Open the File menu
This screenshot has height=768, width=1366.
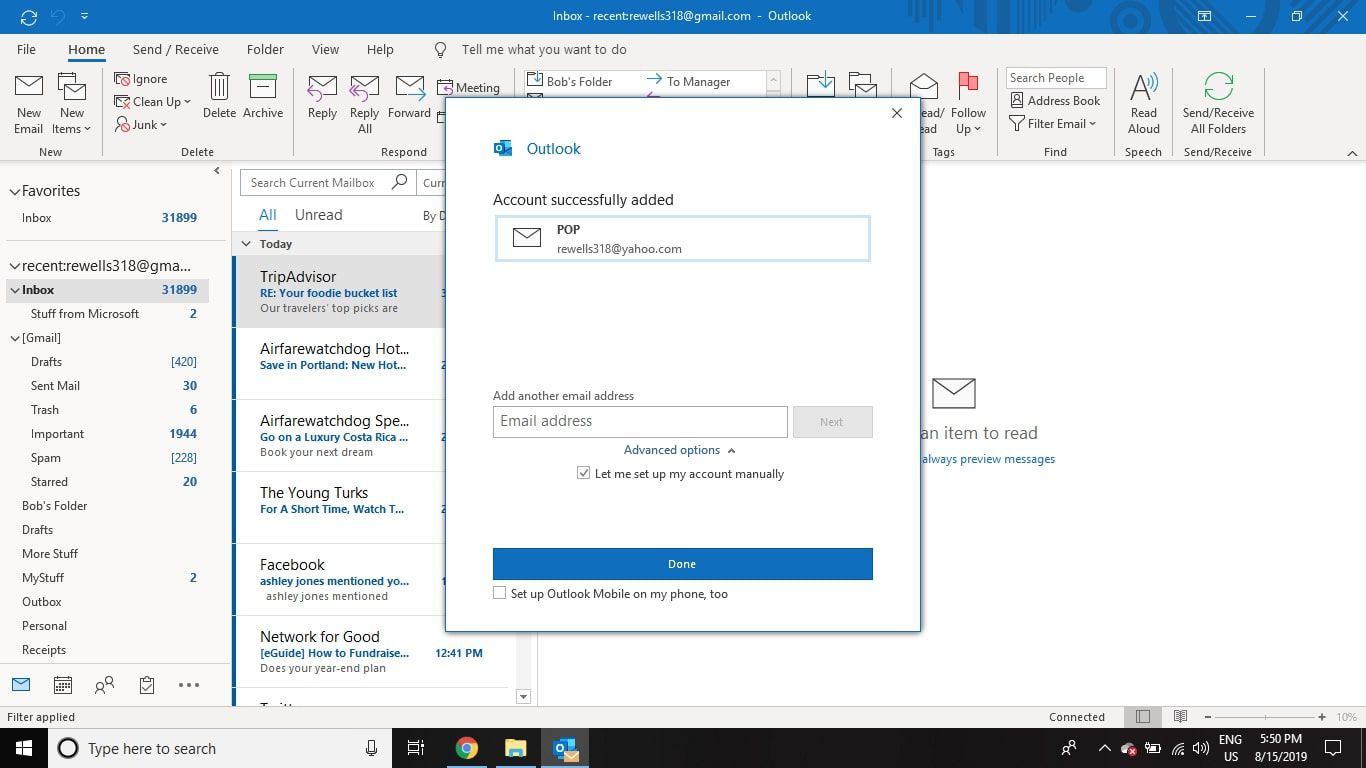tap(27, 49)
